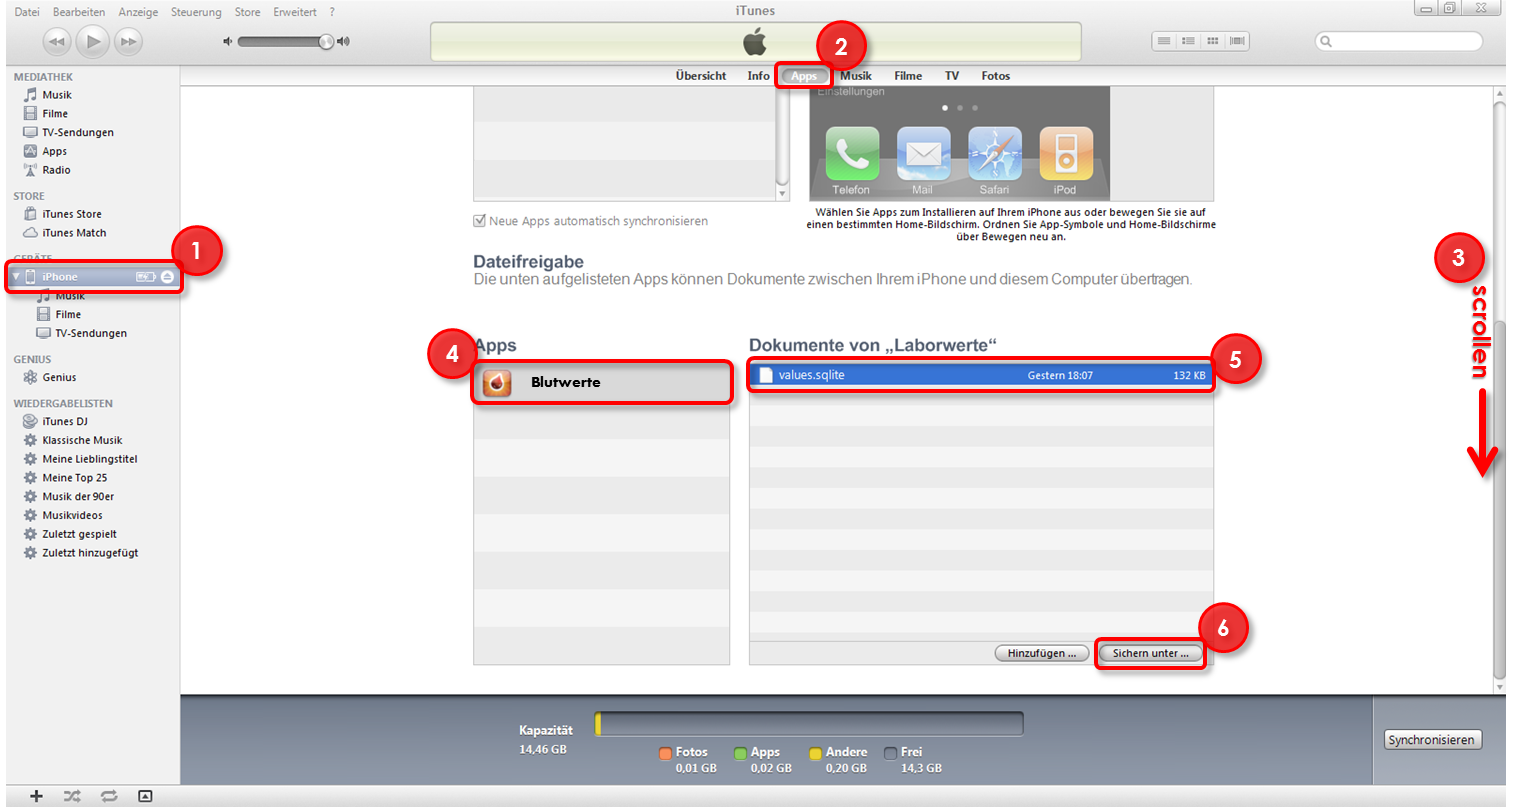
Task: Click the Hinzufügen button
Action: [1042, 653]
